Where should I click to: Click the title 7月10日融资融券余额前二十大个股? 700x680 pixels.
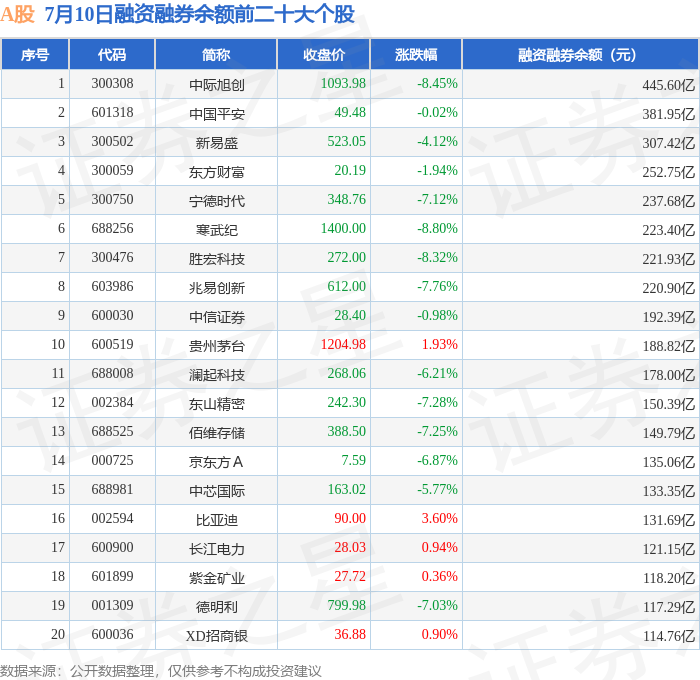[200, 14]
